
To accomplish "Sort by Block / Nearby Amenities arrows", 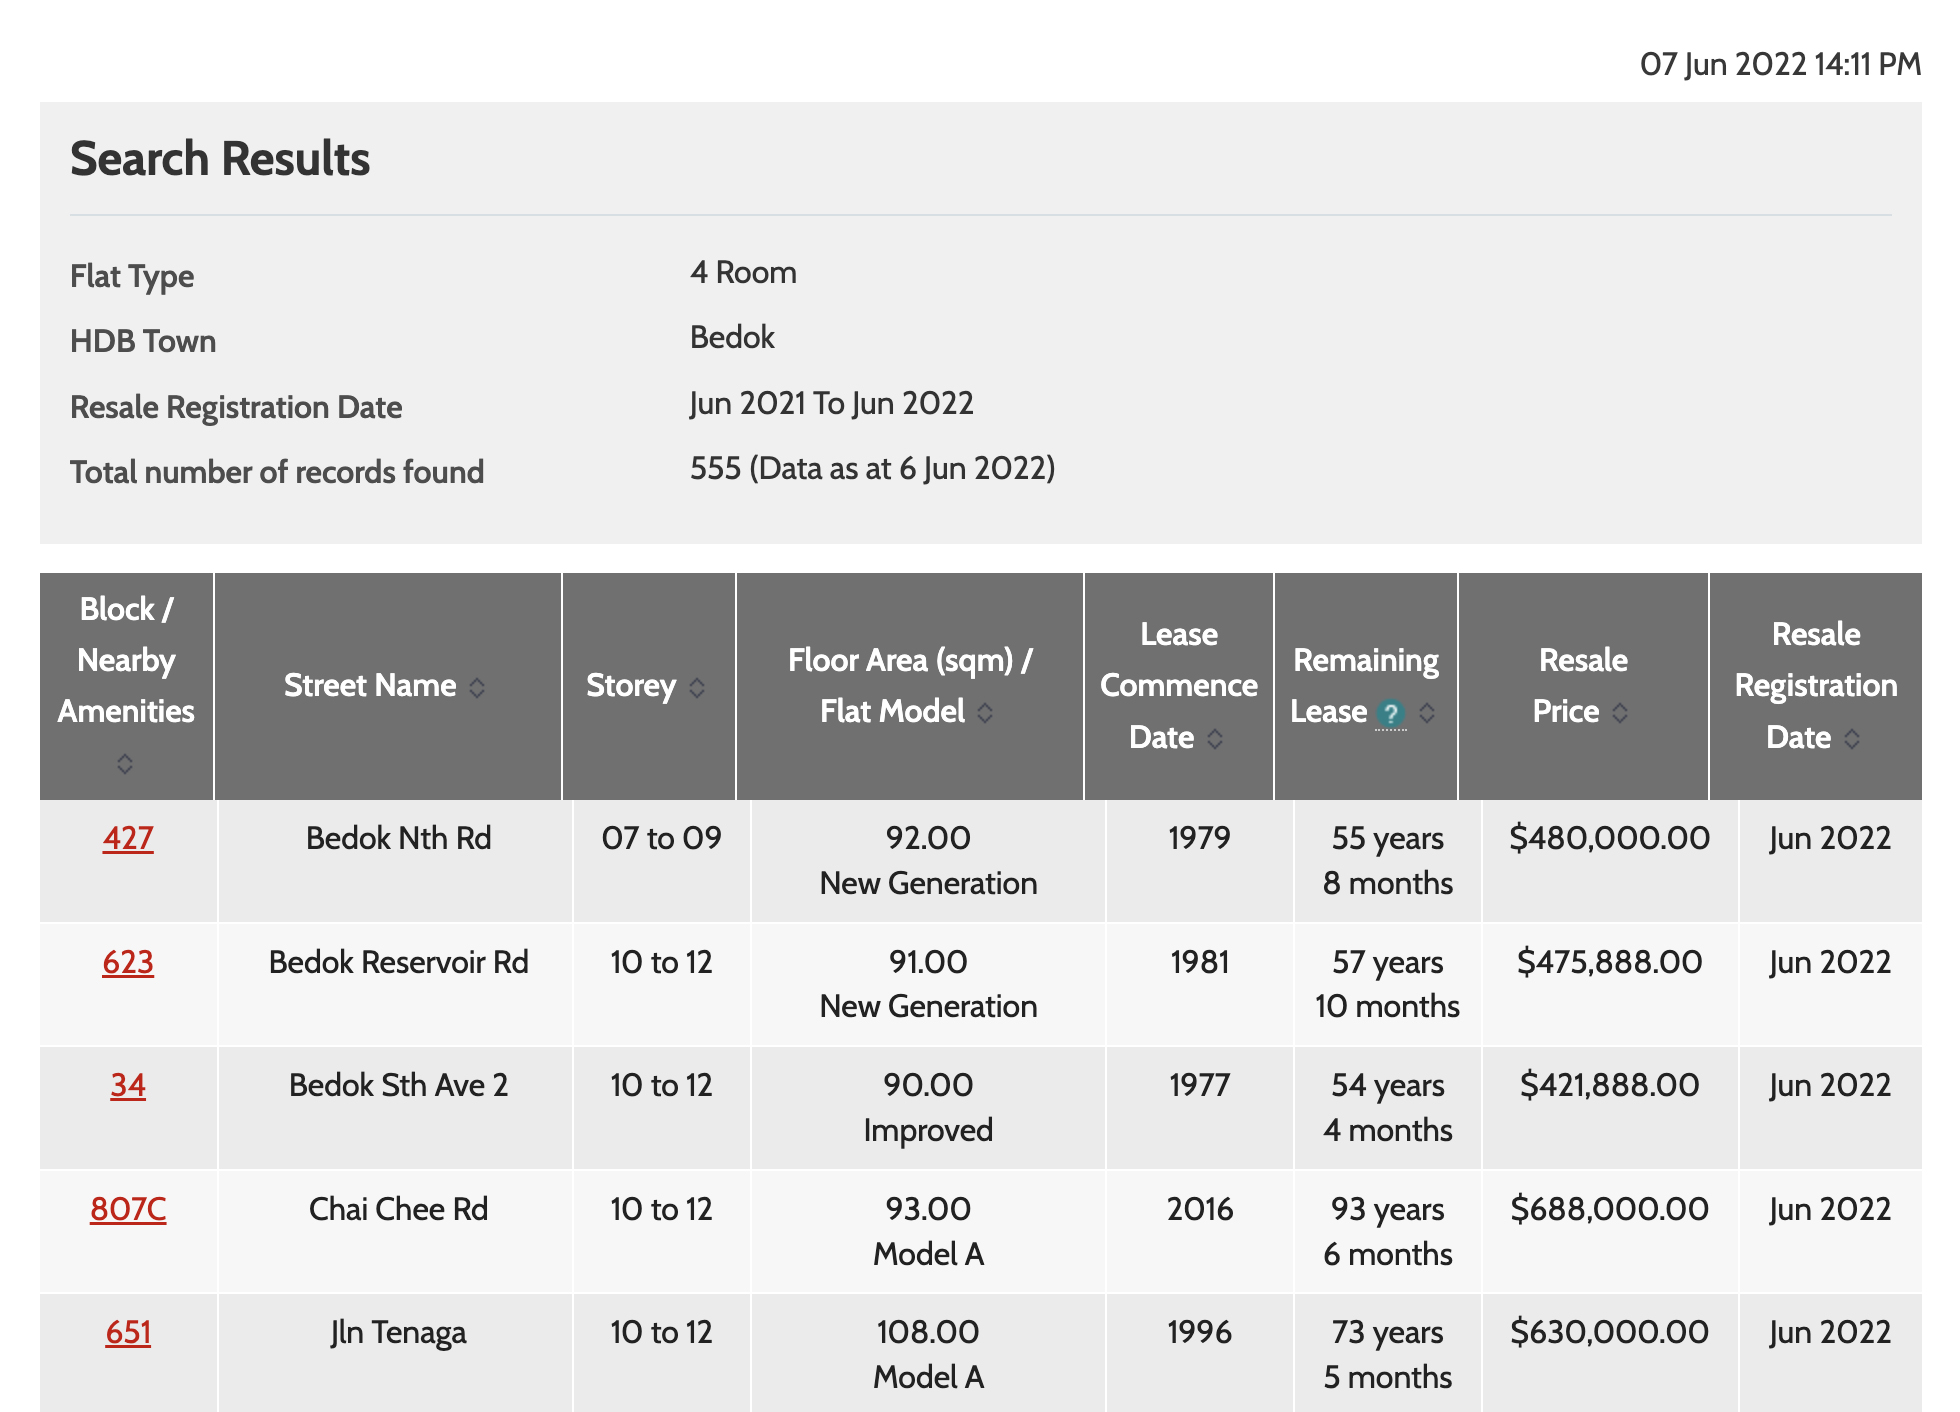I will click(x=125, y=763).
